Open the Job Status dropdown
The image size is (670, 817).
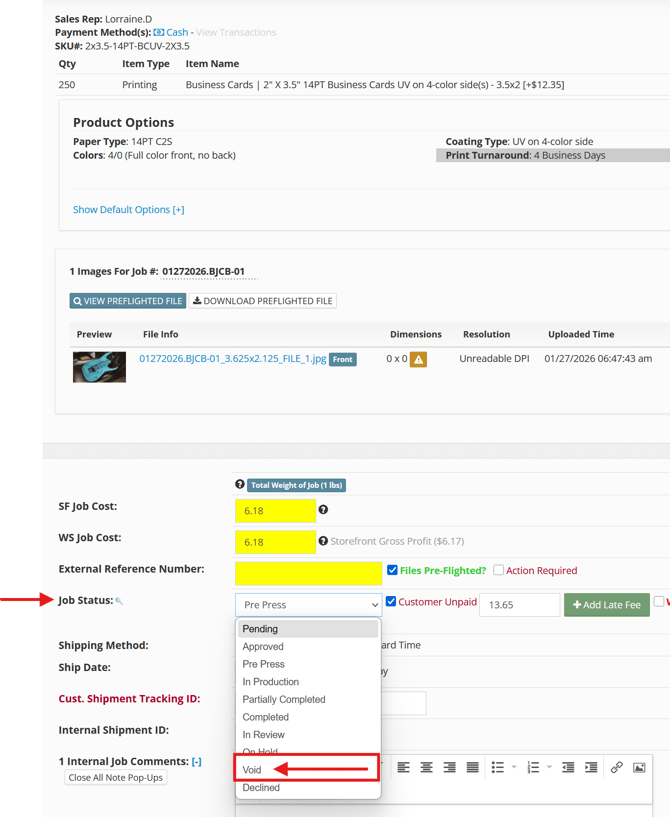click(309, 604)
